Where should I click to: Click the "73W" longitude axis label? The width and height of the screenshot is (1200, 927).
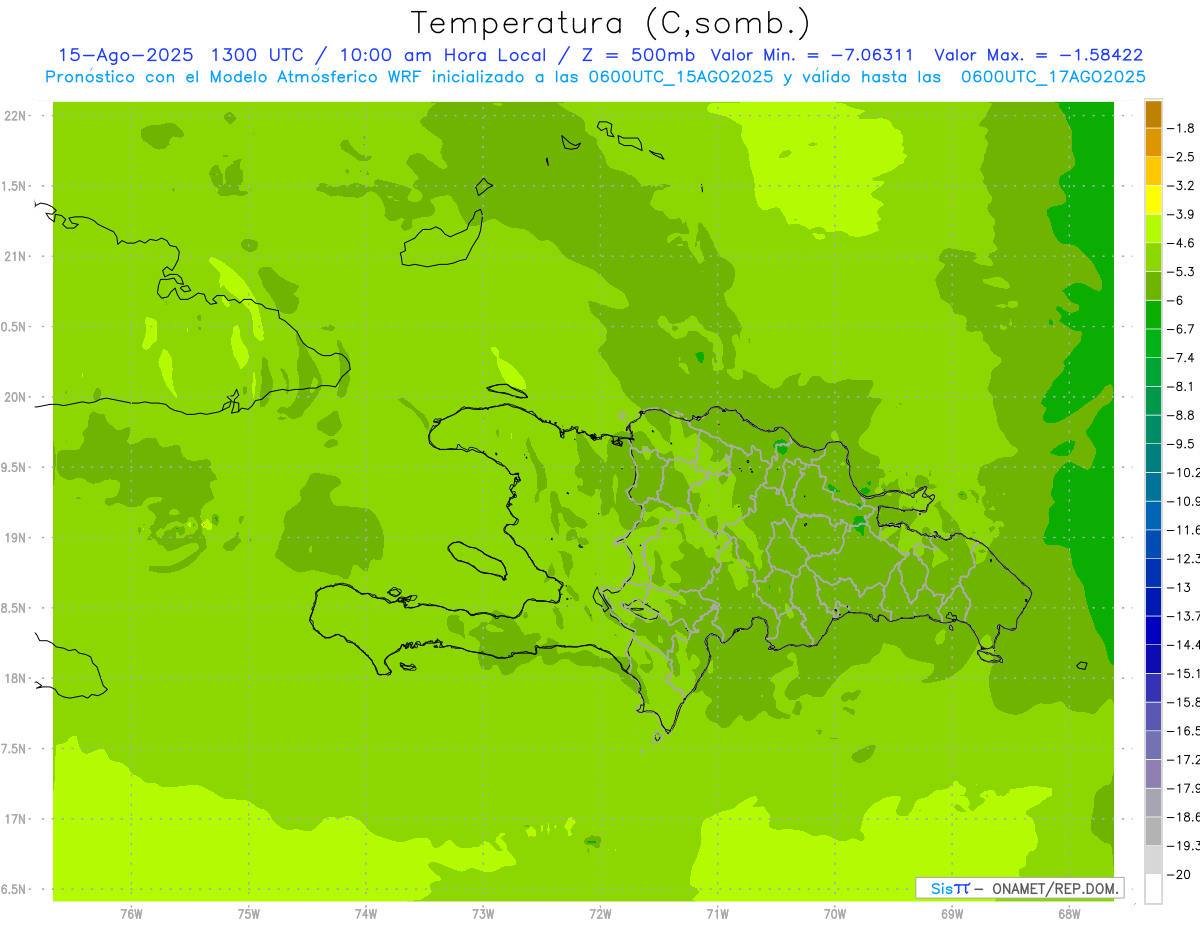click(x=483, y=914)
